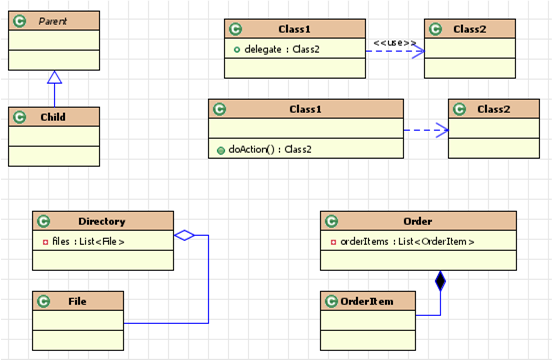Select the private field icon beside files

(x=45, y=242)
